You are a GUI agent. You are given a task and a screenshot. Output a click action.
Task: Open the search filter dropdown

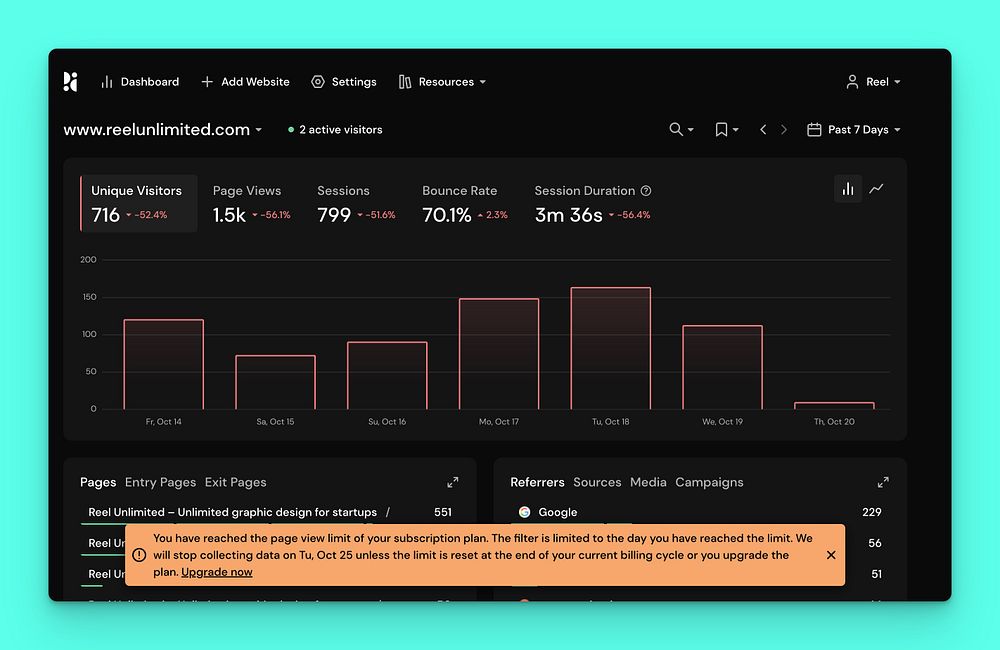pyautogui.click(x=681, y=129)
